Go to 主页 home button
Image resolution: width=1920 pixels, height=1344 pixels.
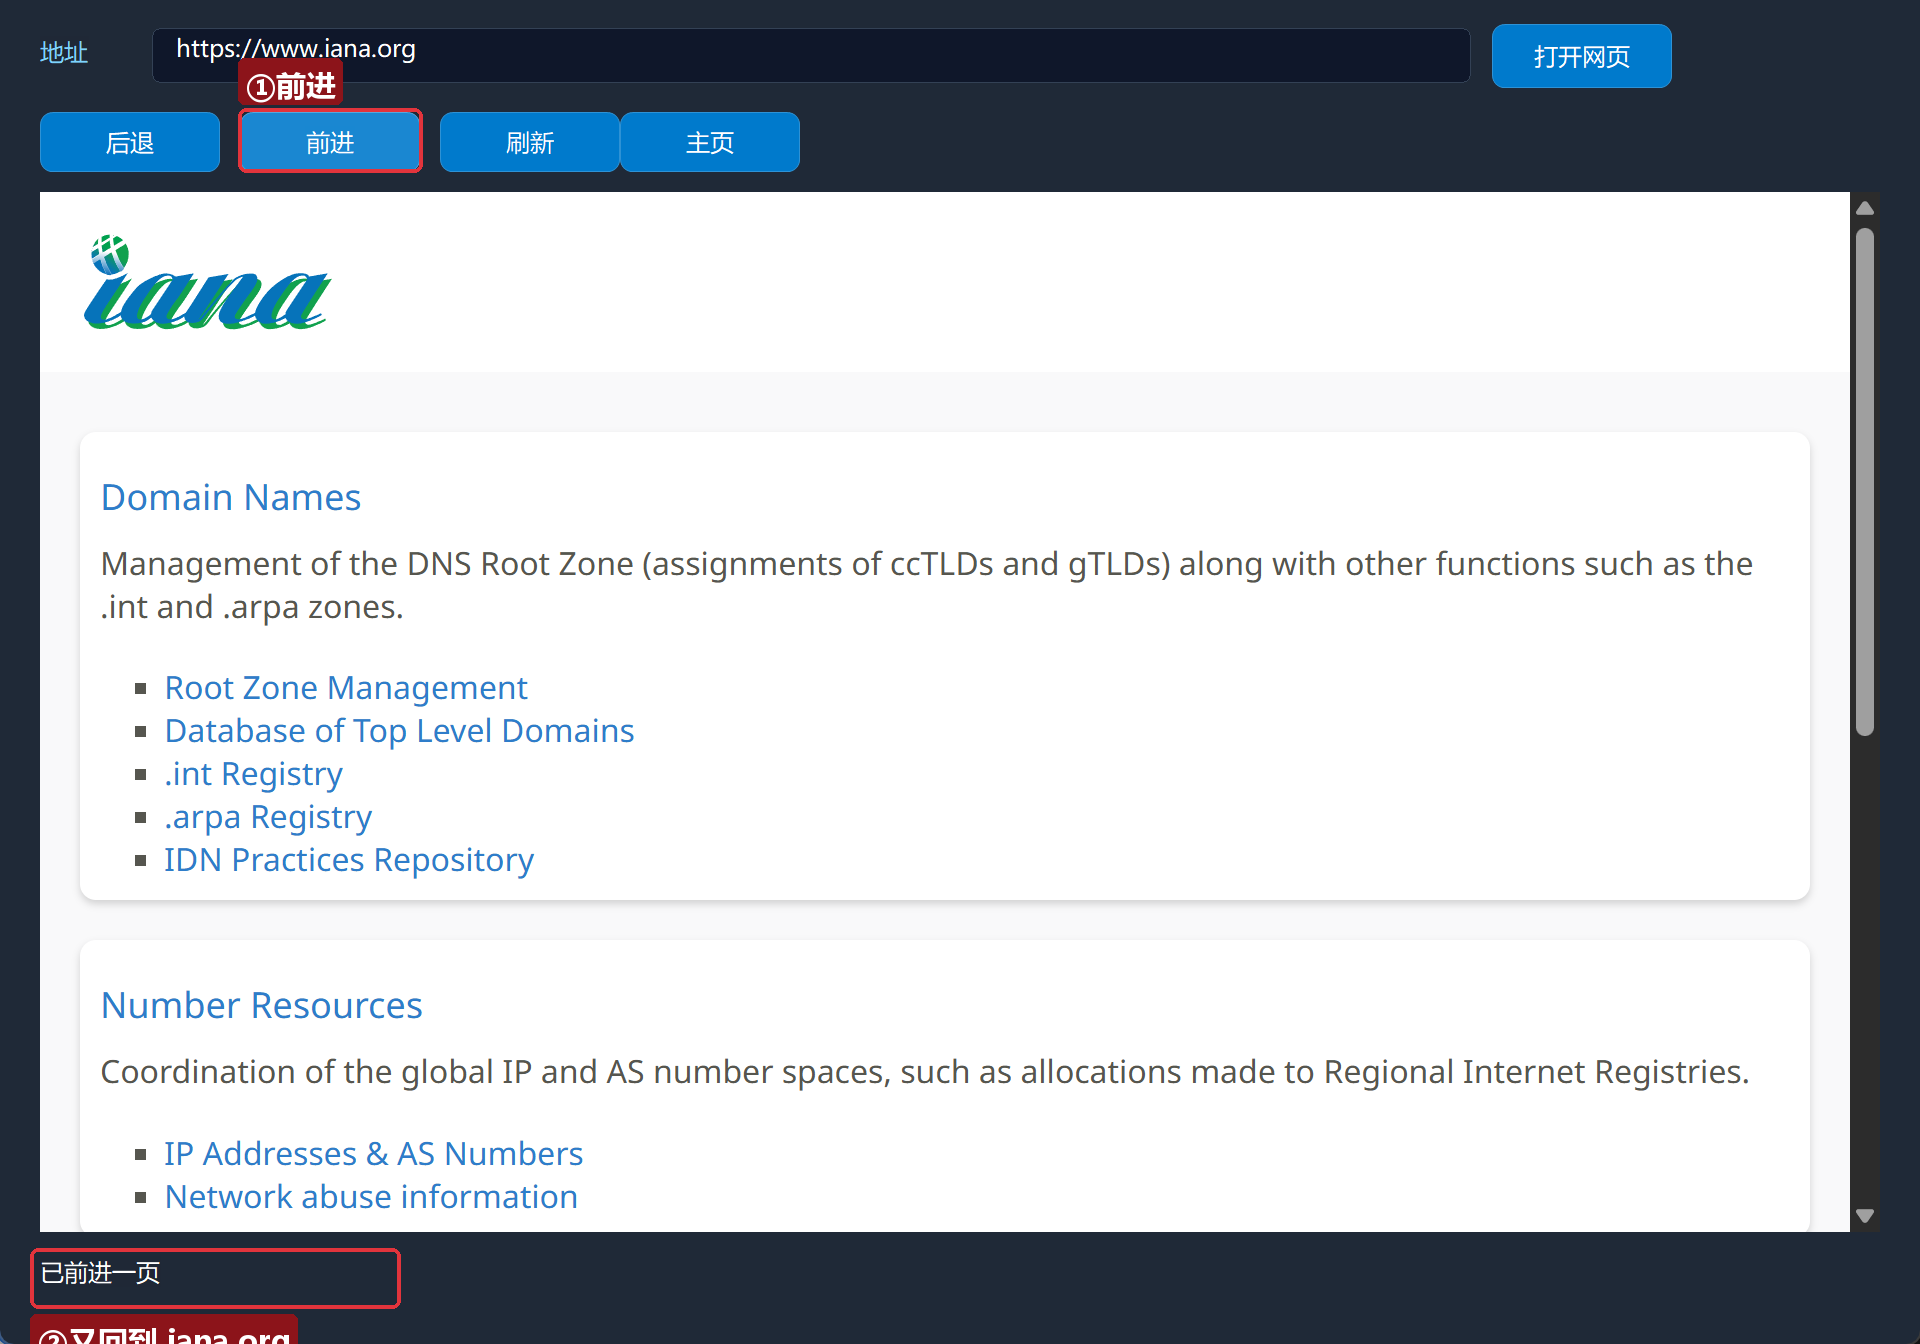pyautogui.click(x=710, y=142)
